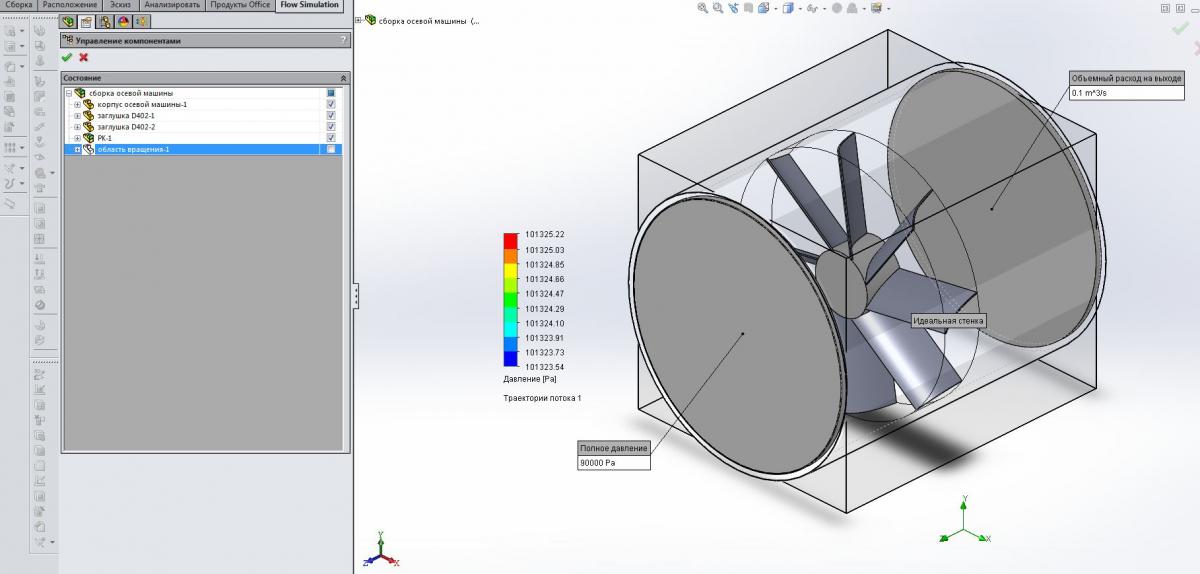Click the Идеальная стенка callout label
This screenshot has height=574, width=1200.
(948, 321)
